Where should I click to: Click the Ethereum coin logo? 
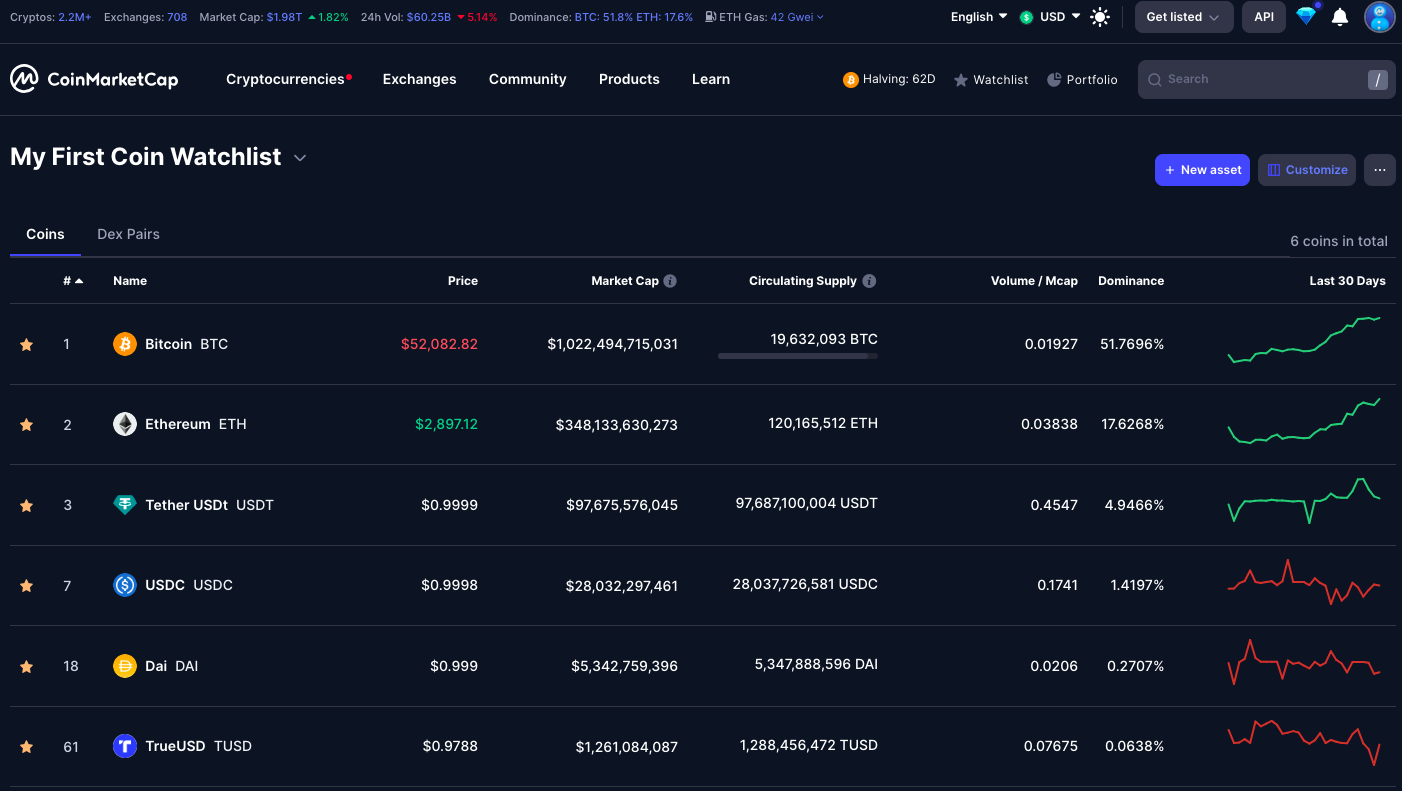[x=125, y=424]
